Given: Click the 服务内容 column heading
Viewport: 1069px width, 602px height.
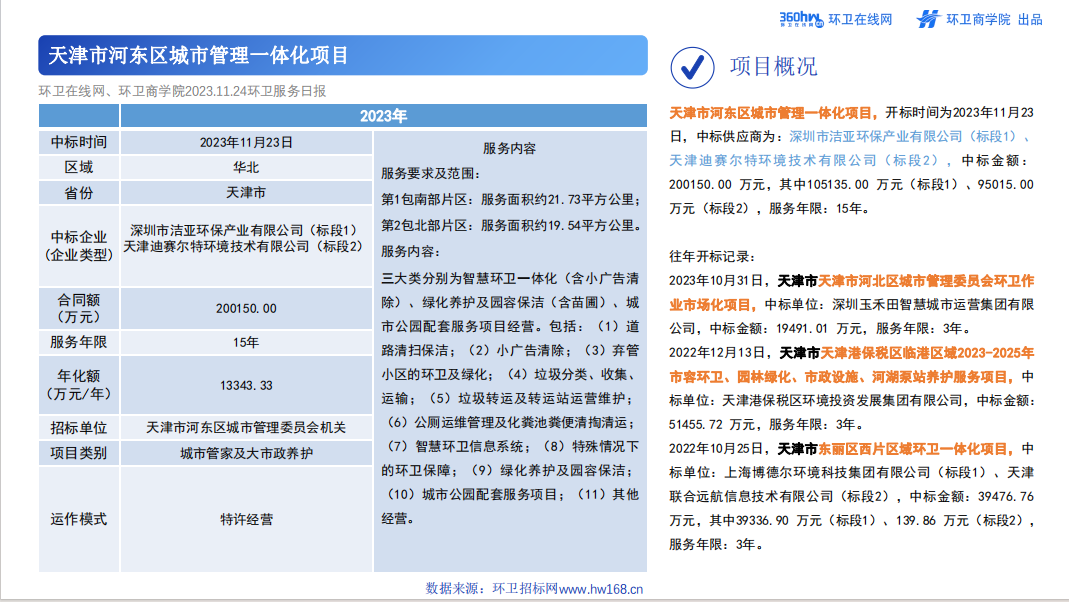Looking at the screenshot, I should (x=509, y=148).
